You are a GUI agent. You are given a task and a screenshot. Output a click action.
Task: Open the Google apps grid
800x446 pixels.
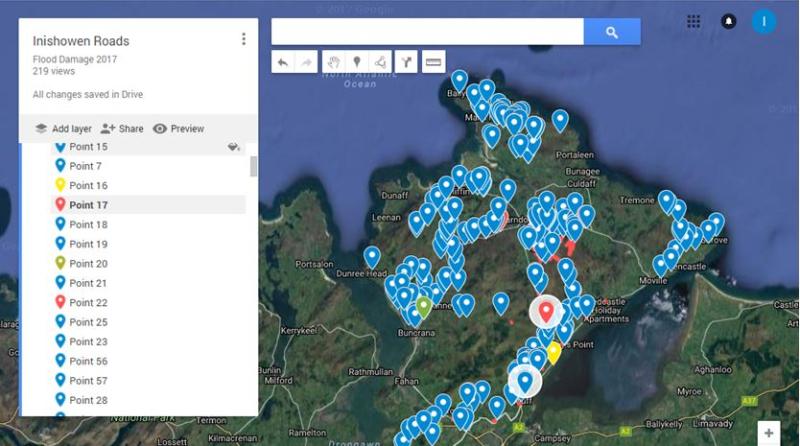pos(694,21)
